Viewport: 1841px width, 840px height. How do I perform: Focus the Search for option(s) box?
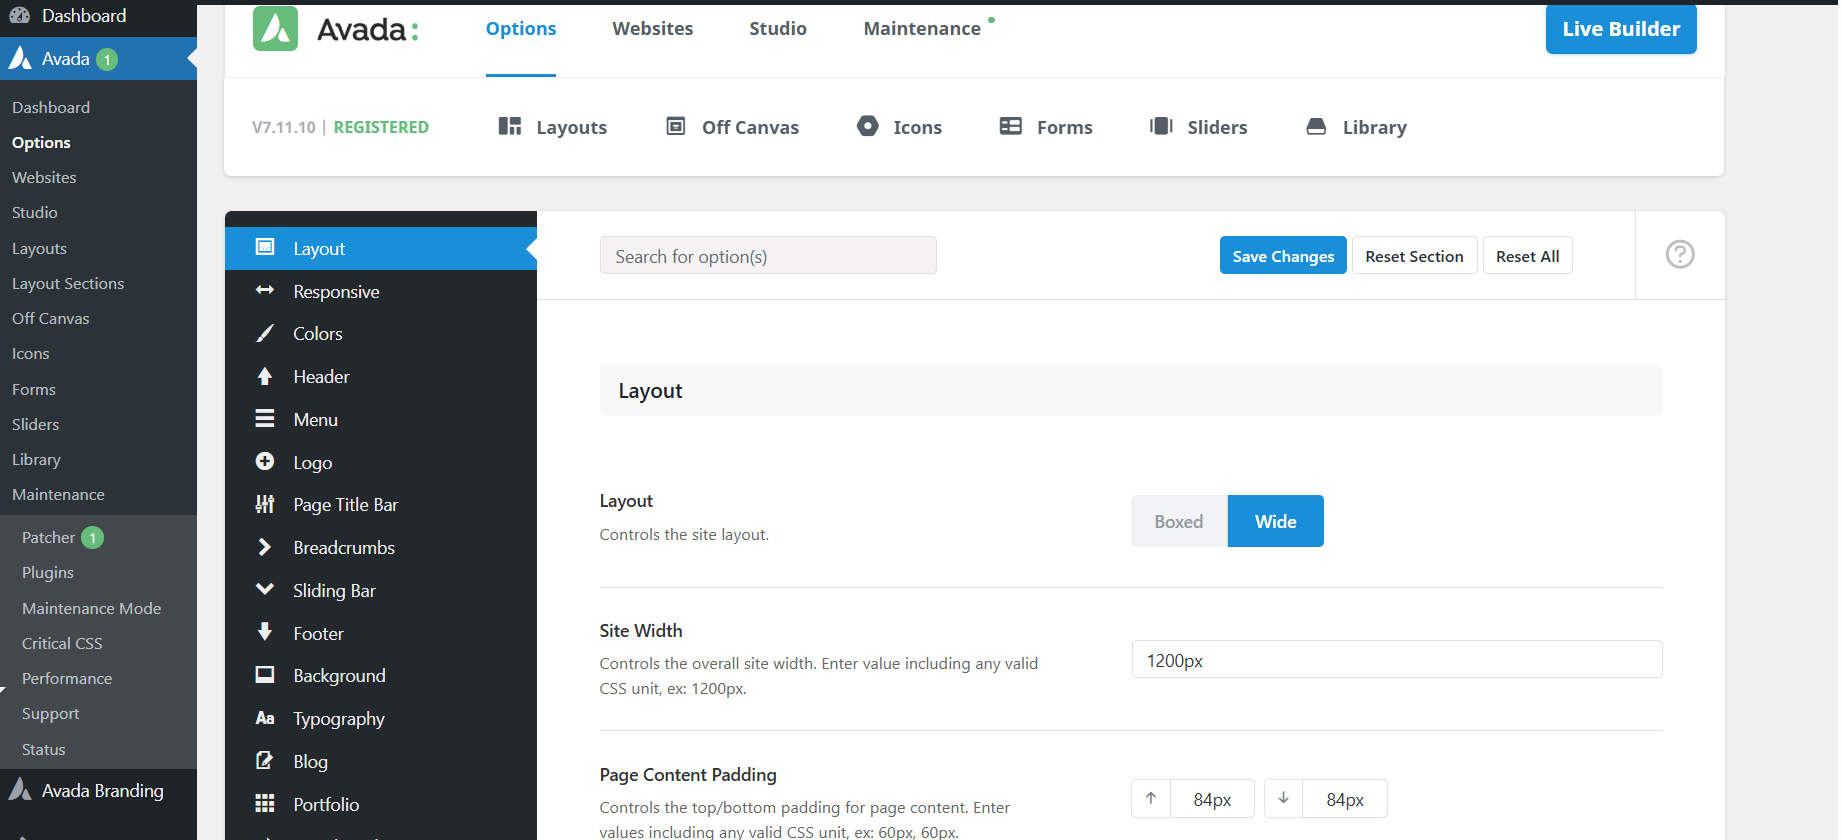pos(767,256)
